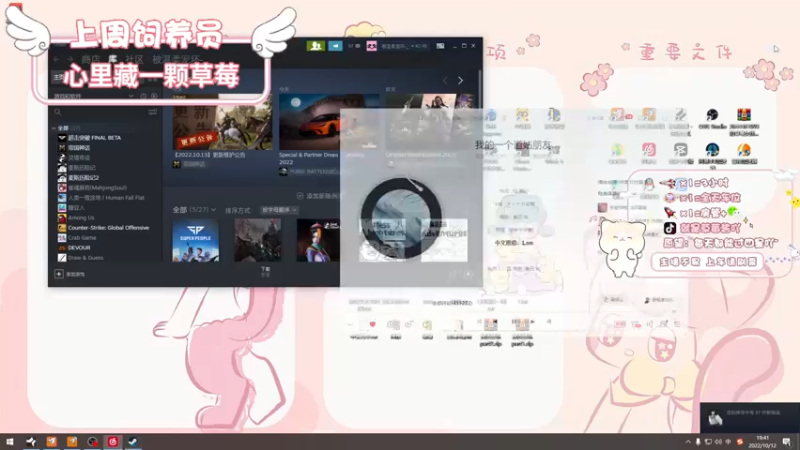Select the MahjongSoul game entry
The height and width of the screenshot is (450, 800).
coord(92,188)
